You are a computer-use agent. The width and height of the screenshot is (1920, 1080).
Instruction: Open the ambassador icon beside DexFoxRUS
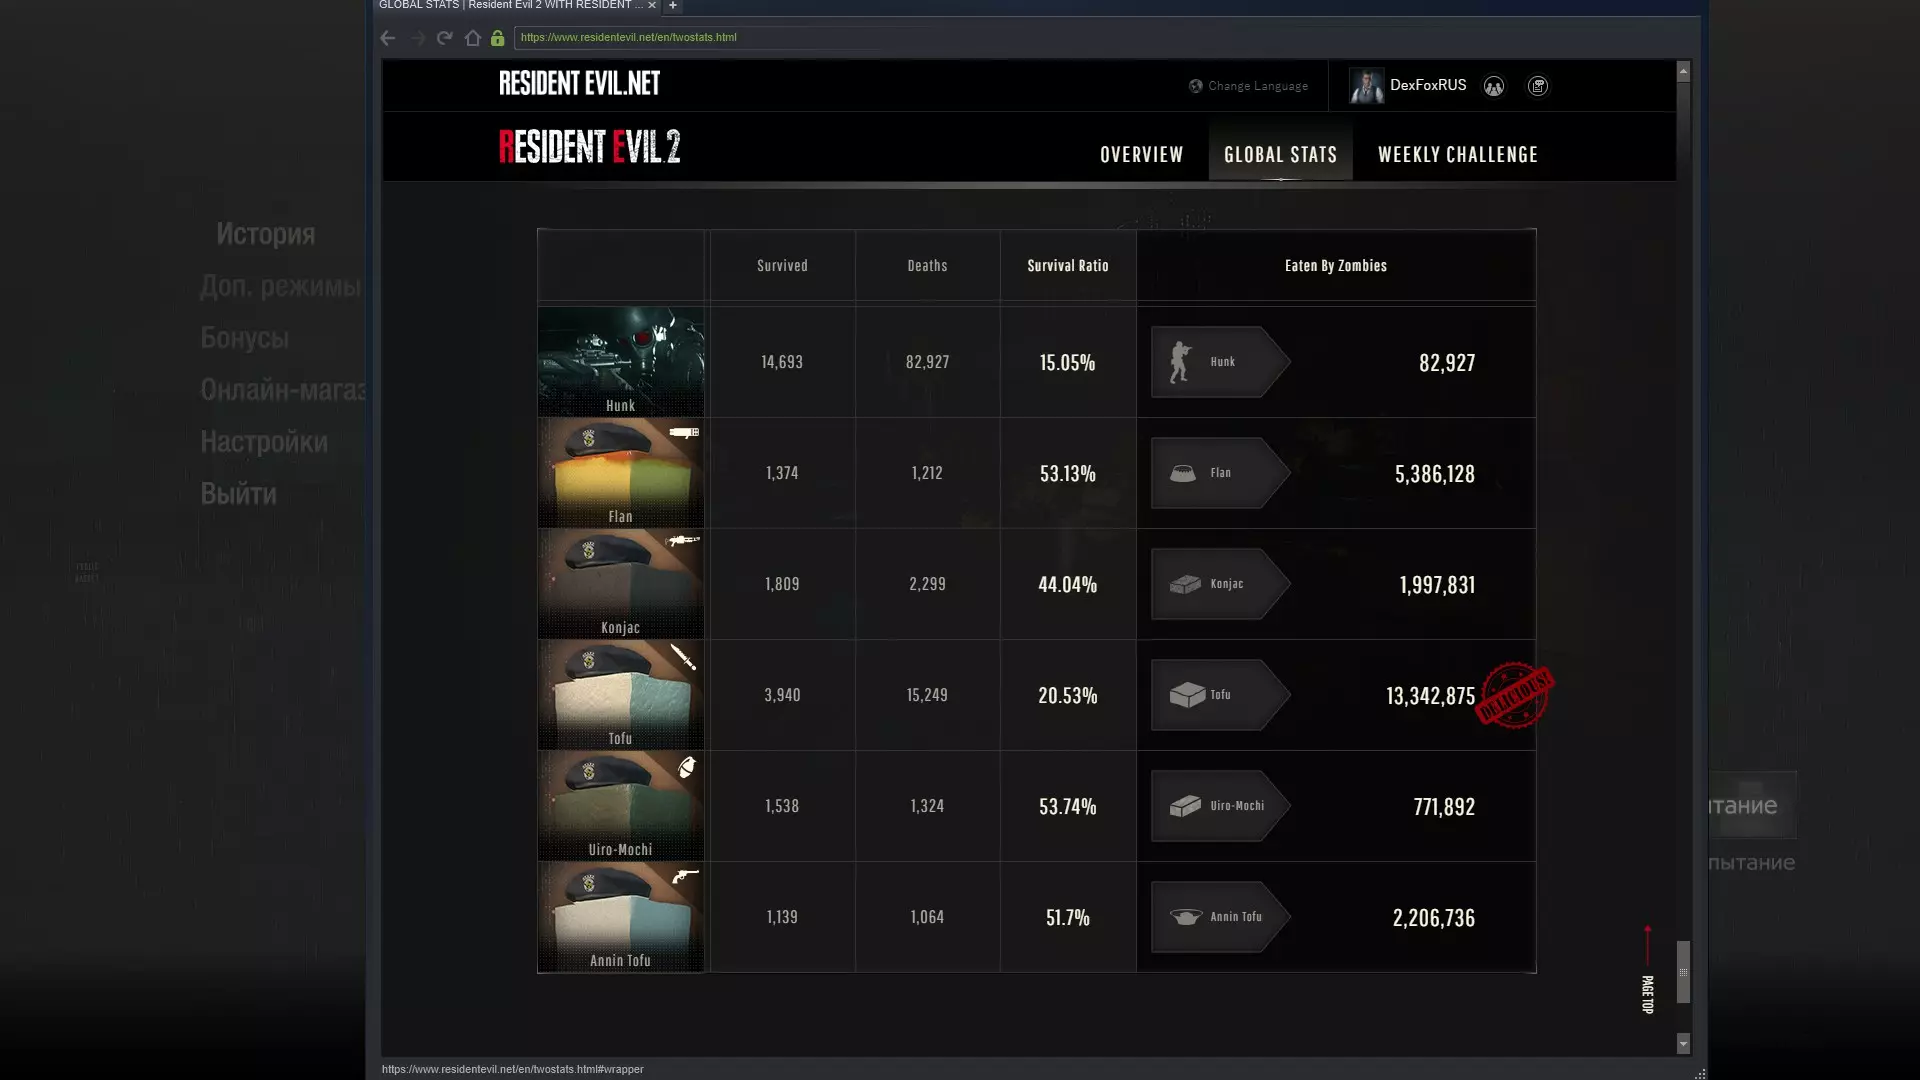[x=1494, y=86]
